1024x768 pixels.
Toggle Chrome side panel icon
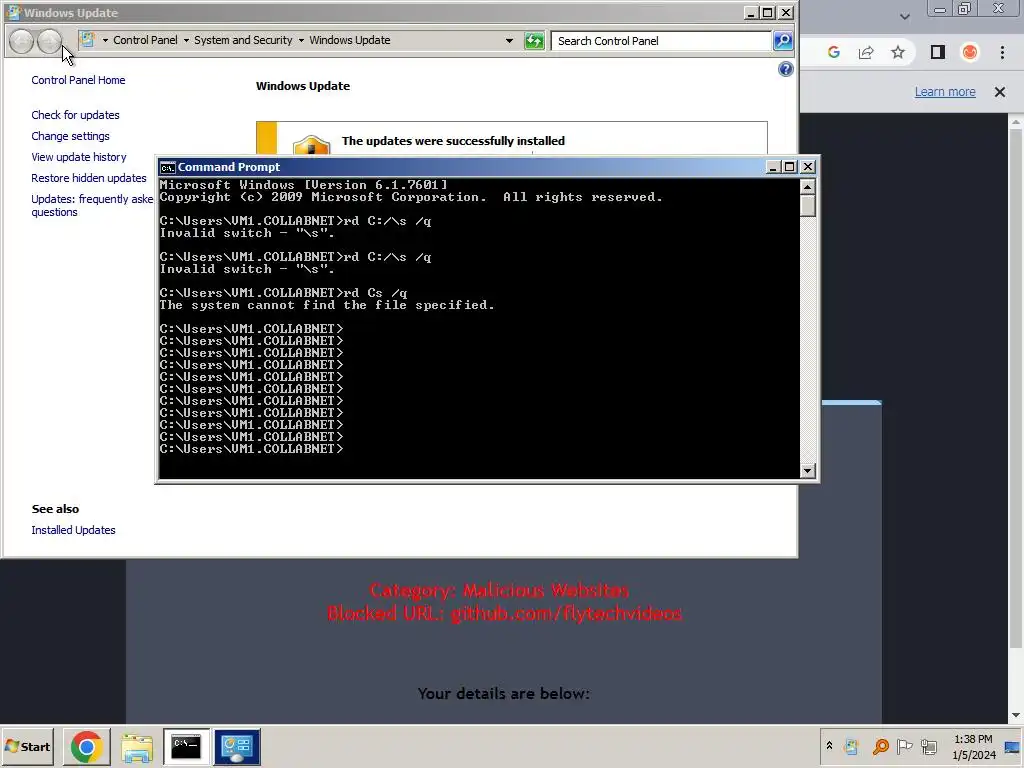point(938,52)
